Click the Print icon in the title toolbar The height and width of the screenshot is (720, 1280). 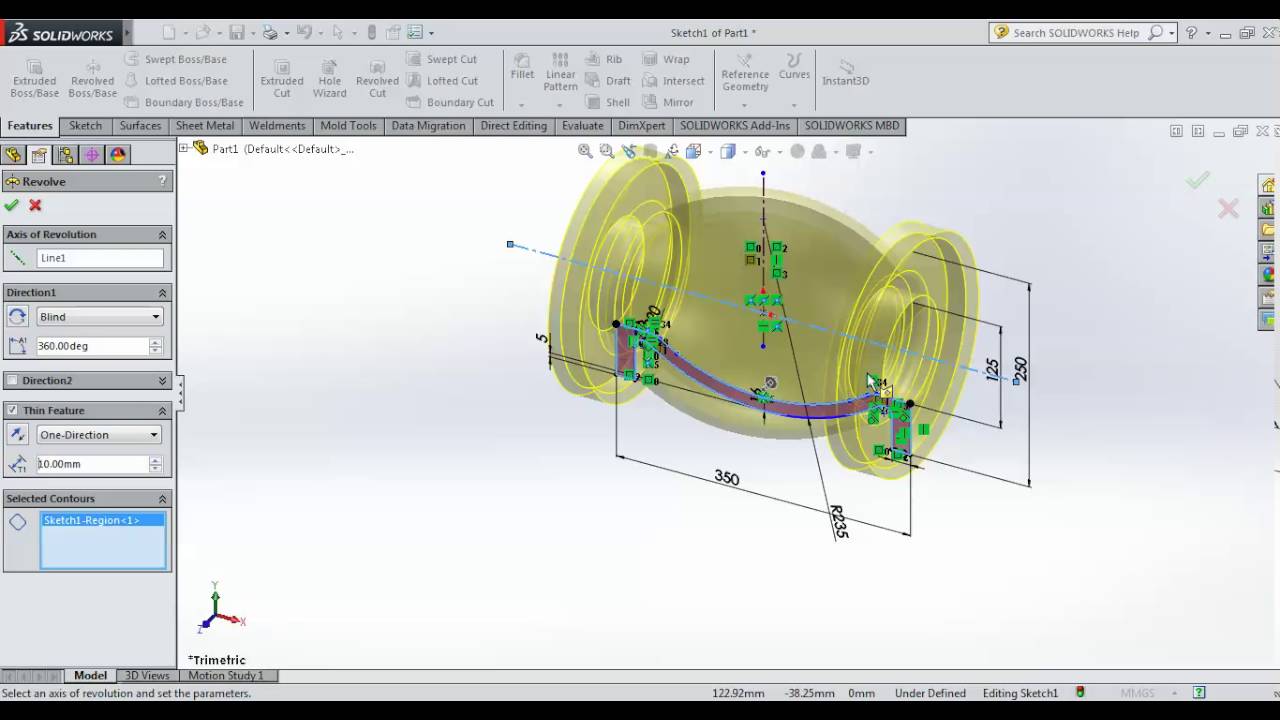(270, 33)
